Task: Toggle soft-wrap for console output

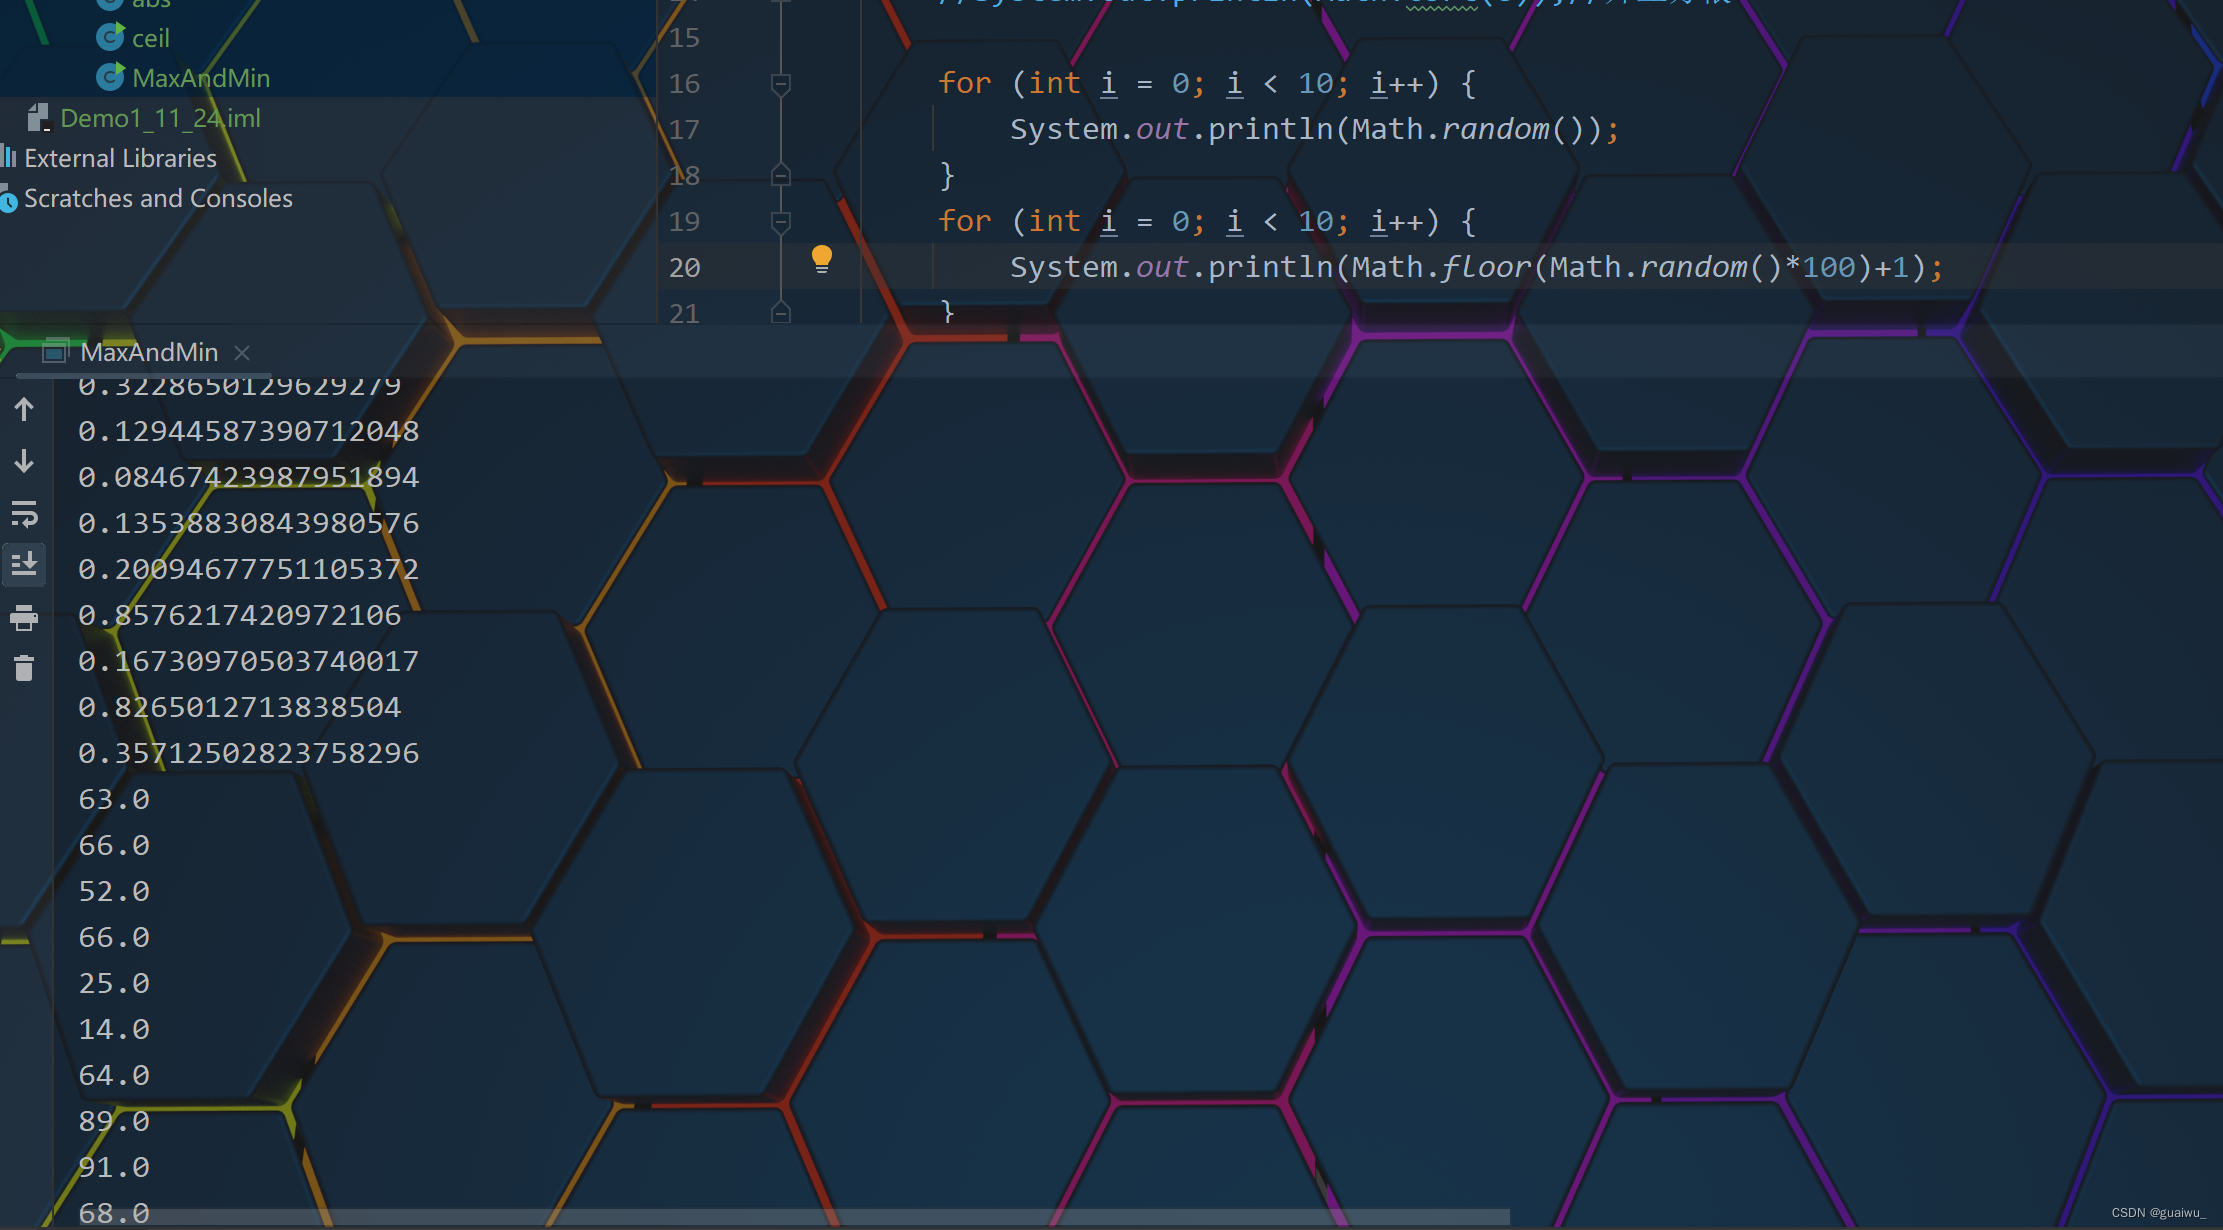Action: tap(24, 514)
